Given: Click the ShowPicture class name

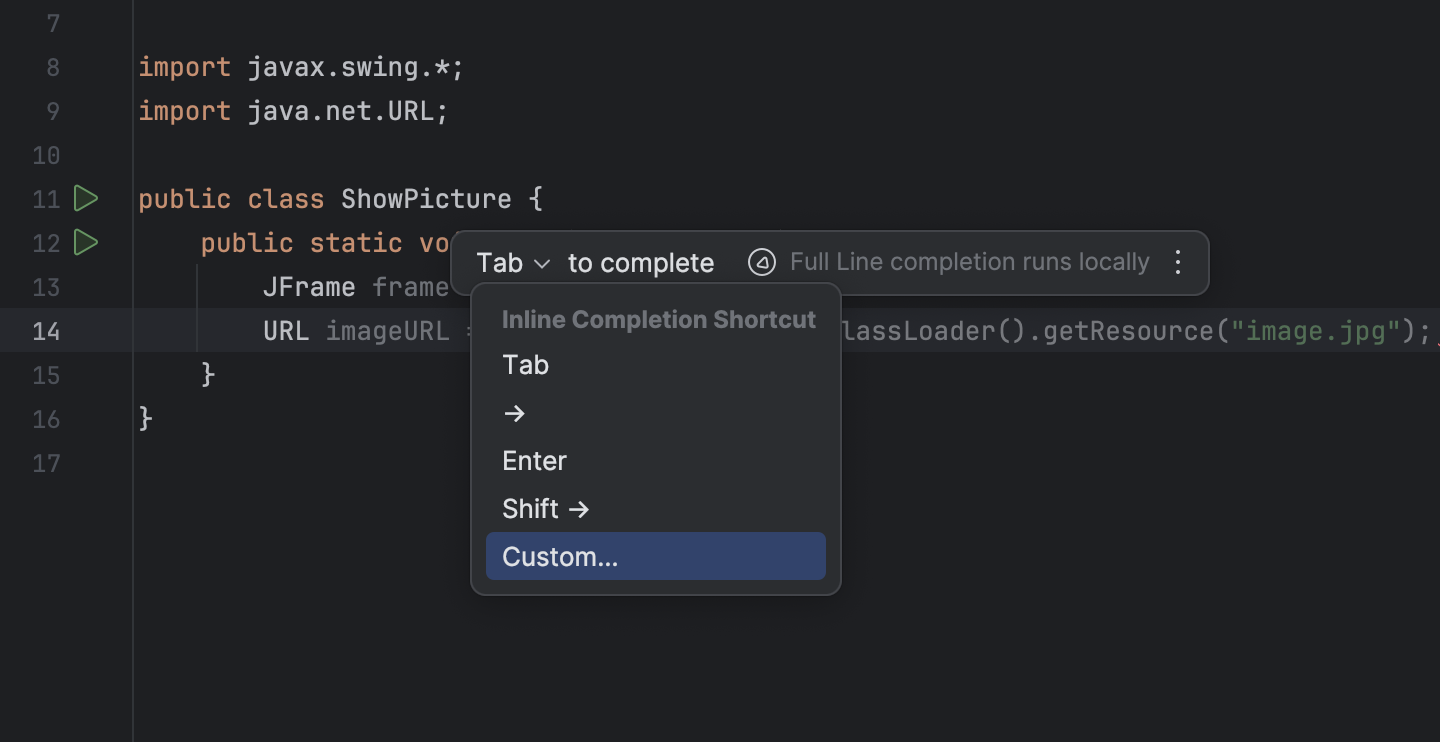Looking at the screenshot, I should (x=427, y=198).
